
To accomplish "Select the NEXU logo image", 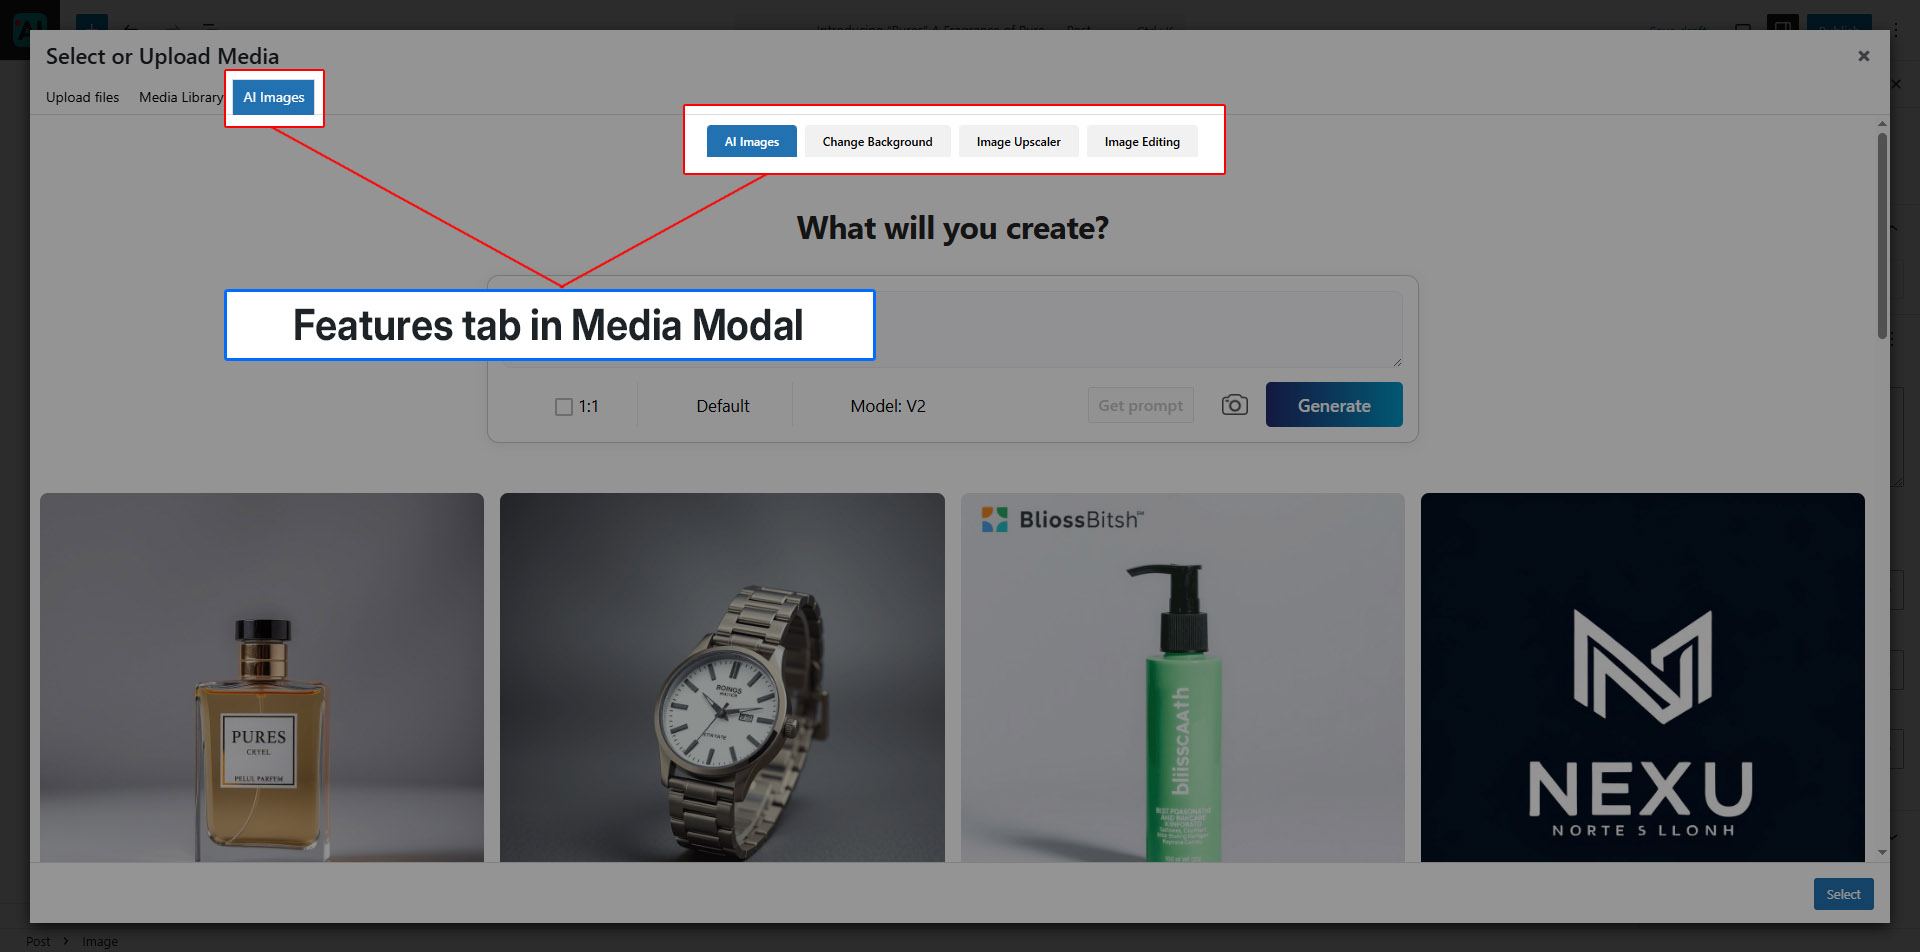I will pos(1643,677).
